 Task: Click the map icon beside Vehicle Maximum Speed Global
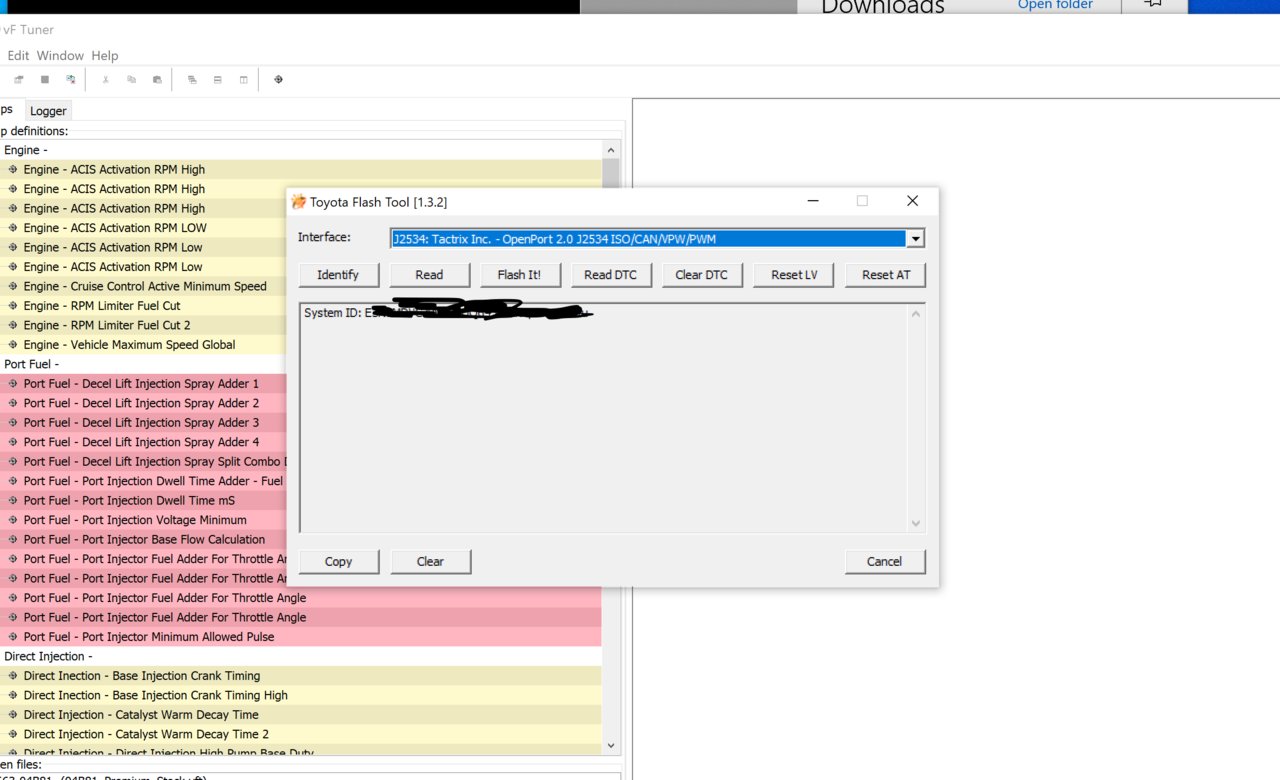[13, 345]
